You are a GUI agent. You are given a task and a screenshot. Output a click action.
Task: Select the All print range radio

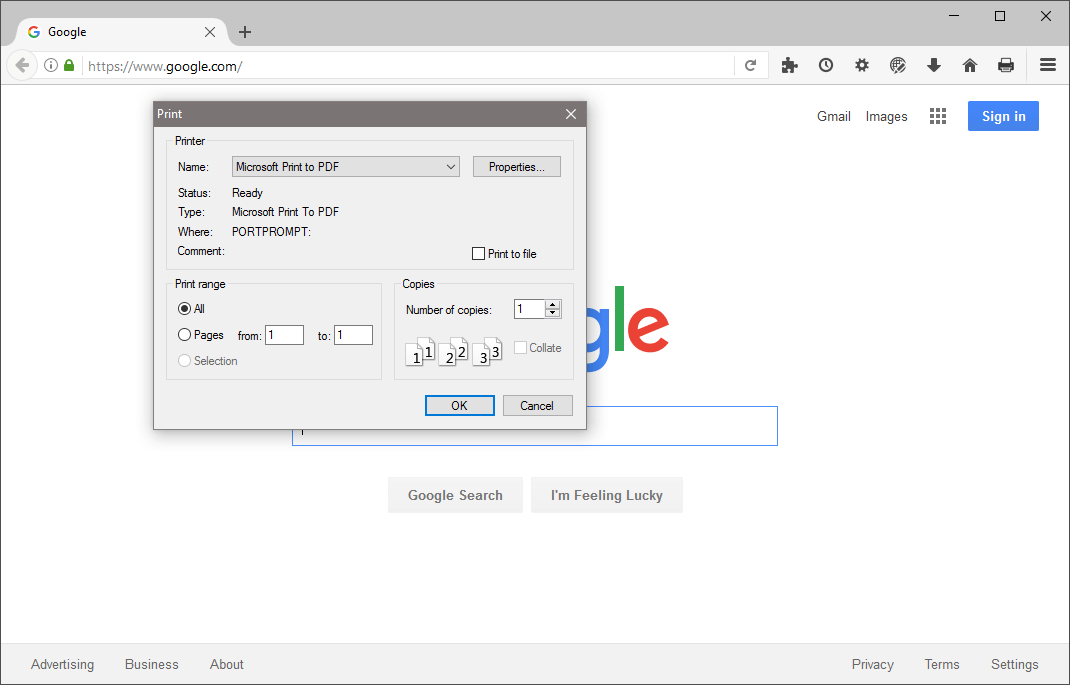[184, 308]
